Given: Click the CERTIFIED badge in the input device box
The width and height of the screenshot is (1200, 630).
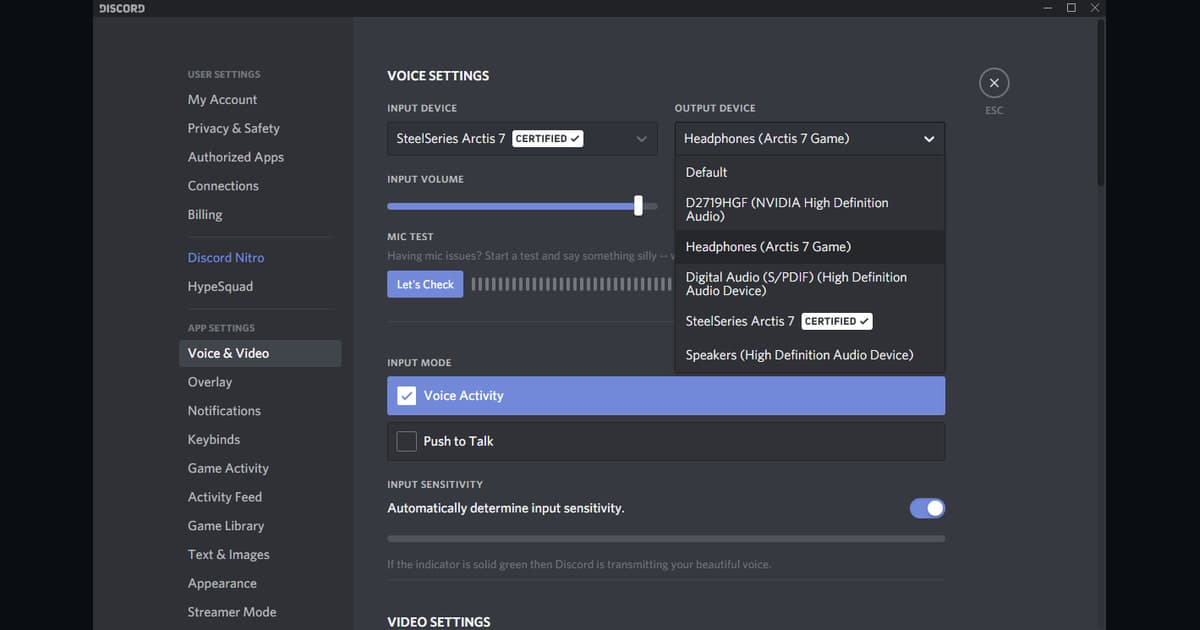Looking at the screenshot, I should [548, 139].
